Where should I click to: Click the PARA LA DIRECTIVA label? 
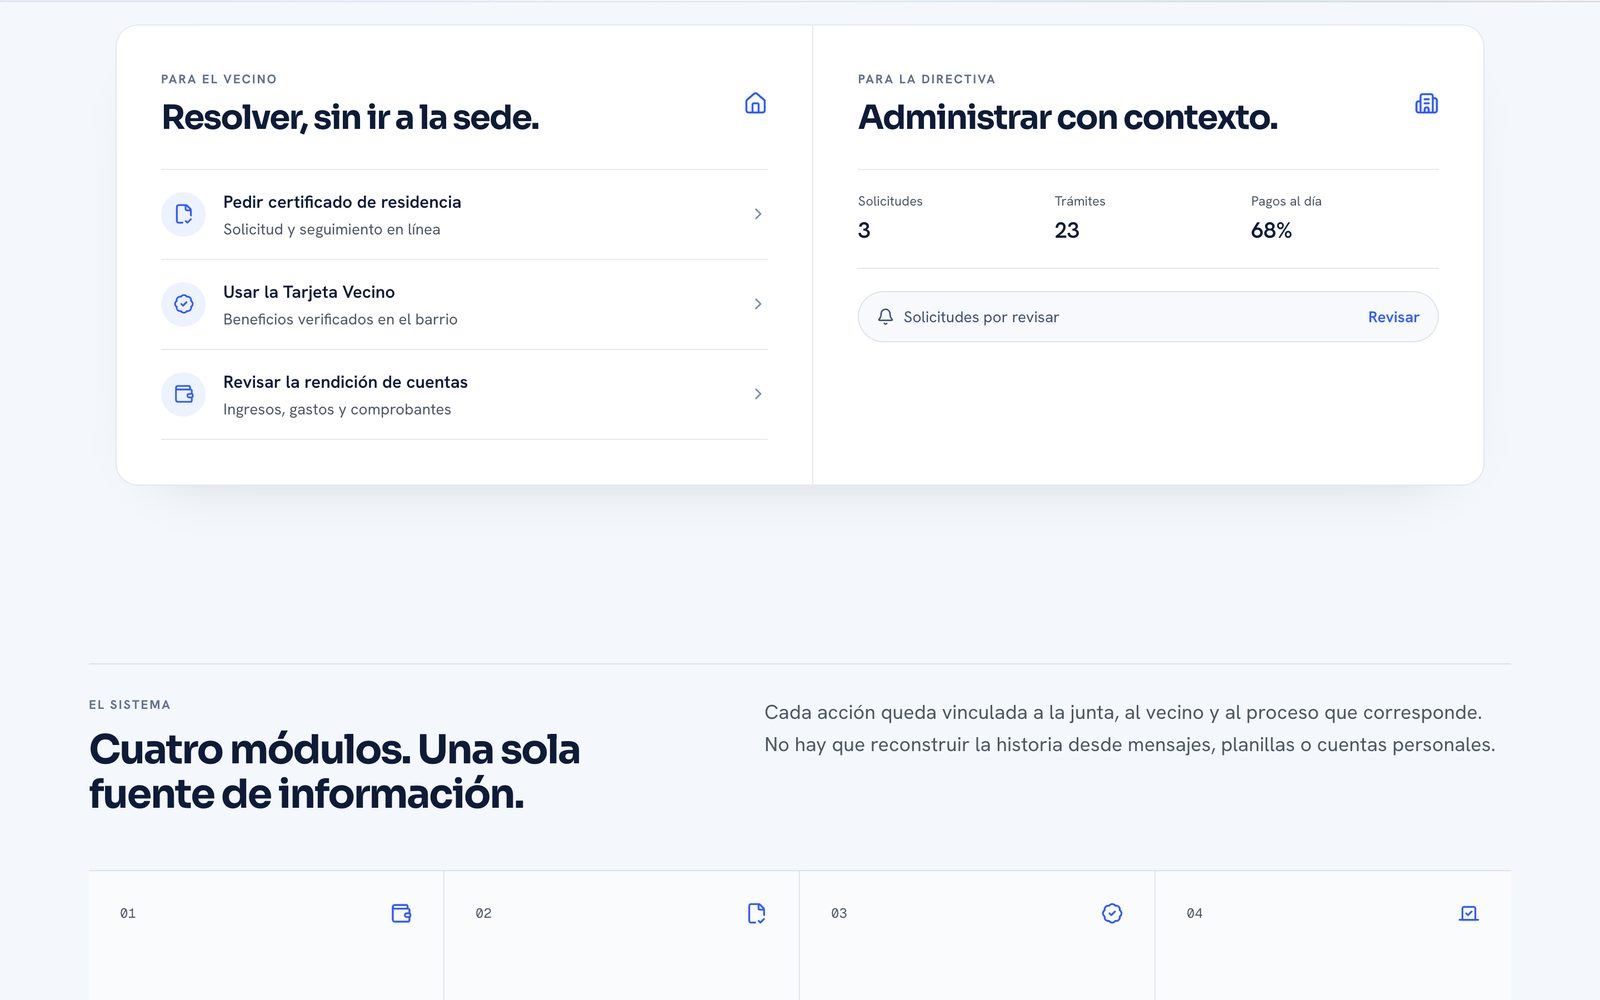(x=927, y=79)
